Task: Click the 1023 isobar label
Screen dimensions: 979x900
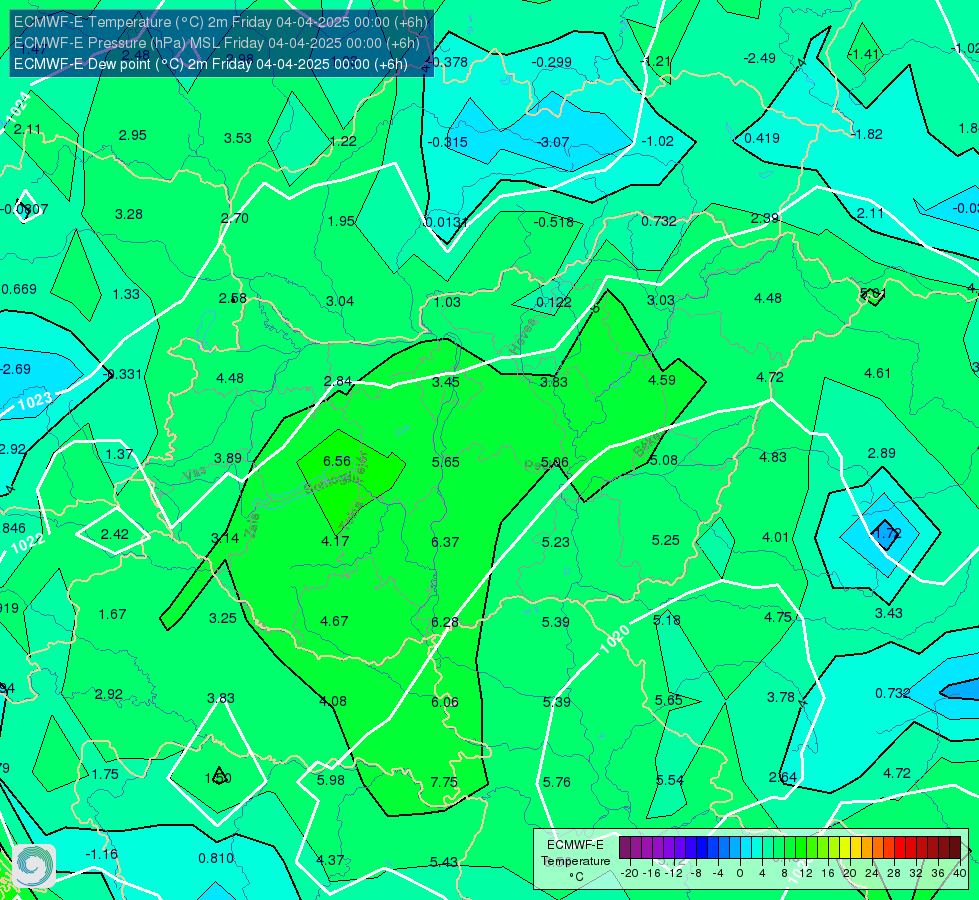Action: click(x=34, y=400)
